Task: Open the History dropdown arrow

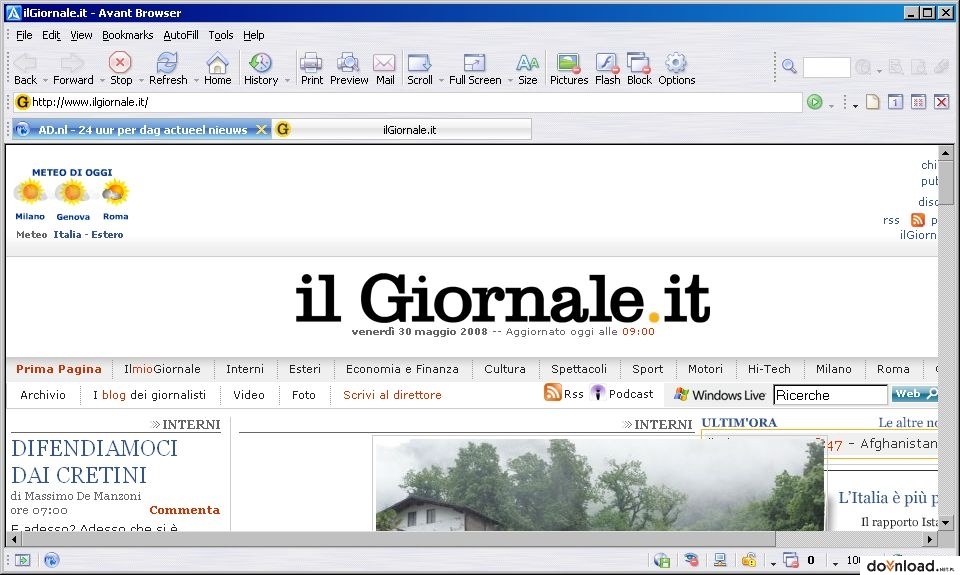Action: (287, 80)
